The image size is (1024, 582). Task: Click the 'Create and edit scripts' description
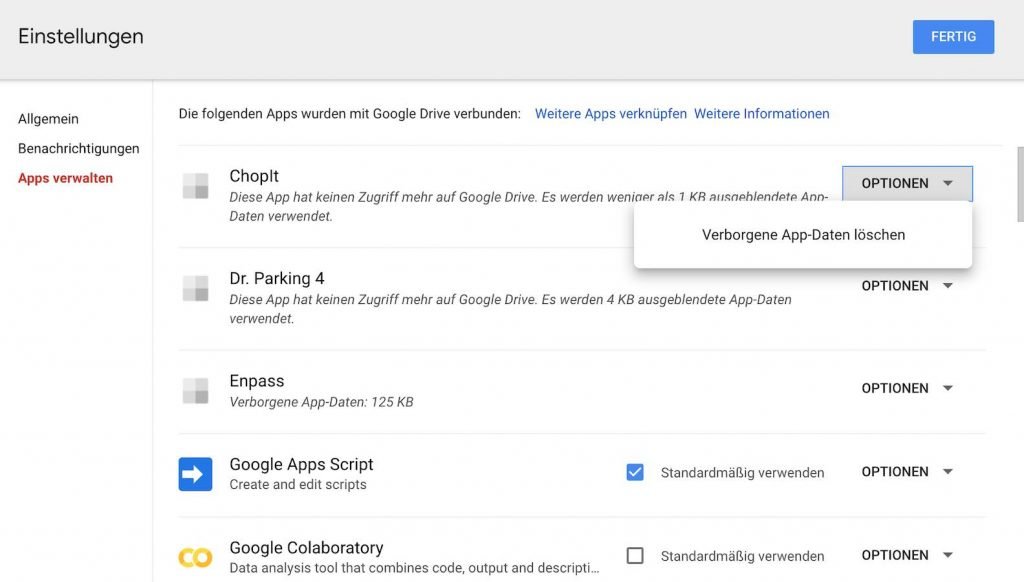click(x=298, y=485)
